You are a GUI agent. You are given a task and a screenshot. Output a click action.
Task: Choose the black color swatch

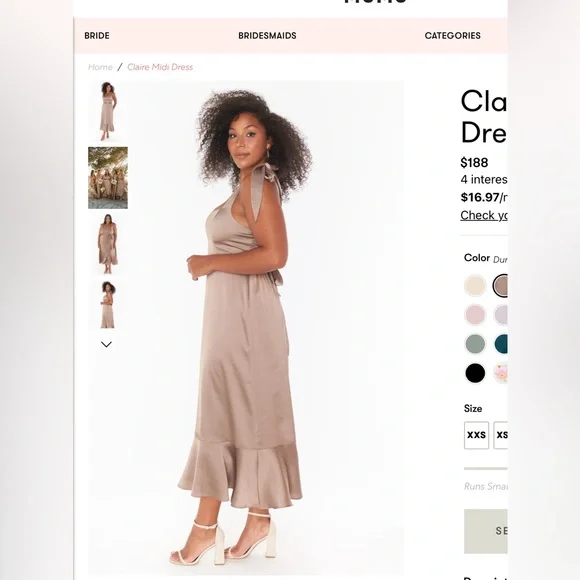click(475, 373)
